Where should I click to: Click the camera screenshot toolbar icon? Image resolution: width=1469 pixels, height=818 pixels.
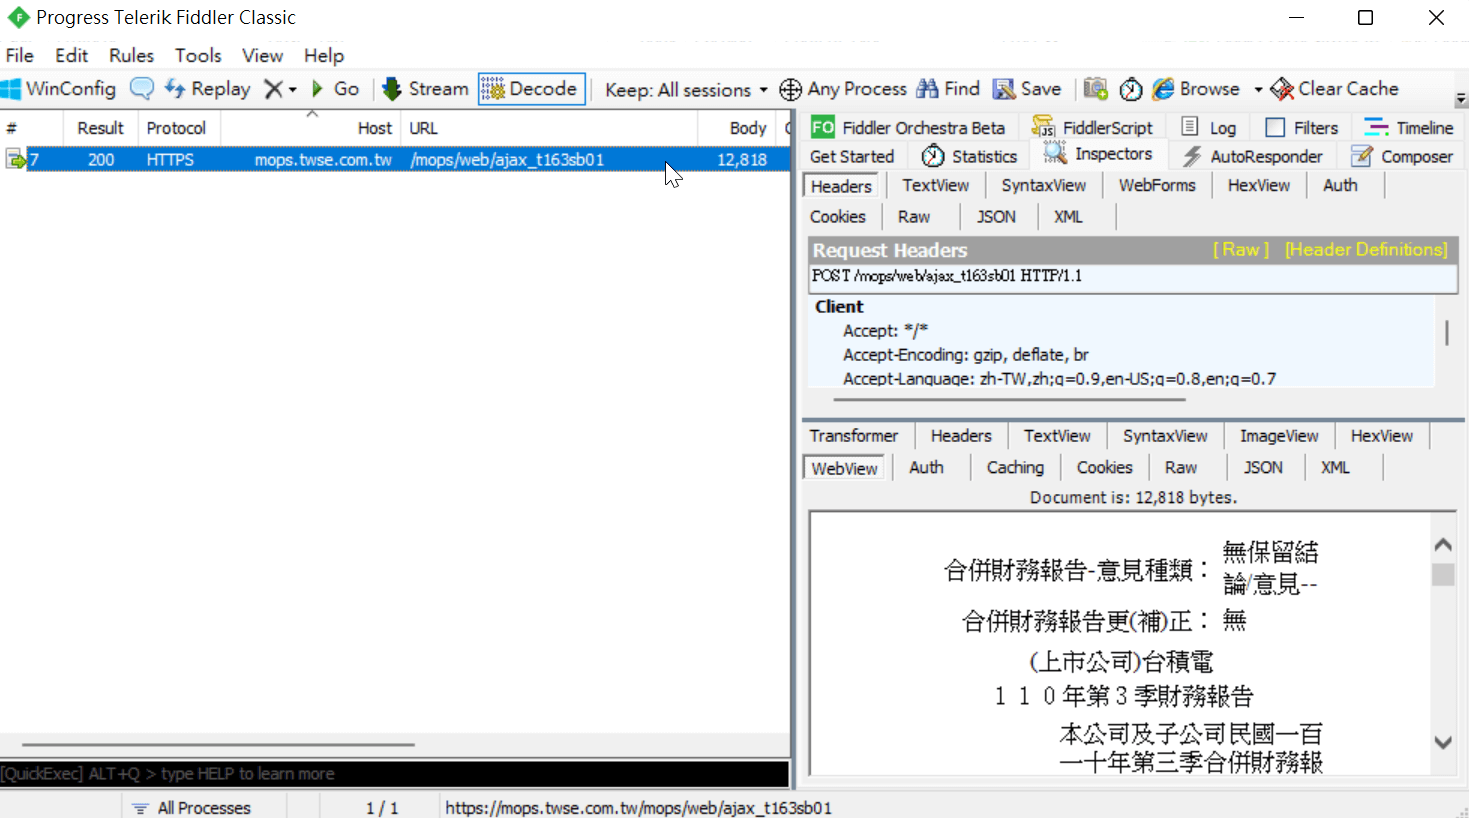[1096, 89]
